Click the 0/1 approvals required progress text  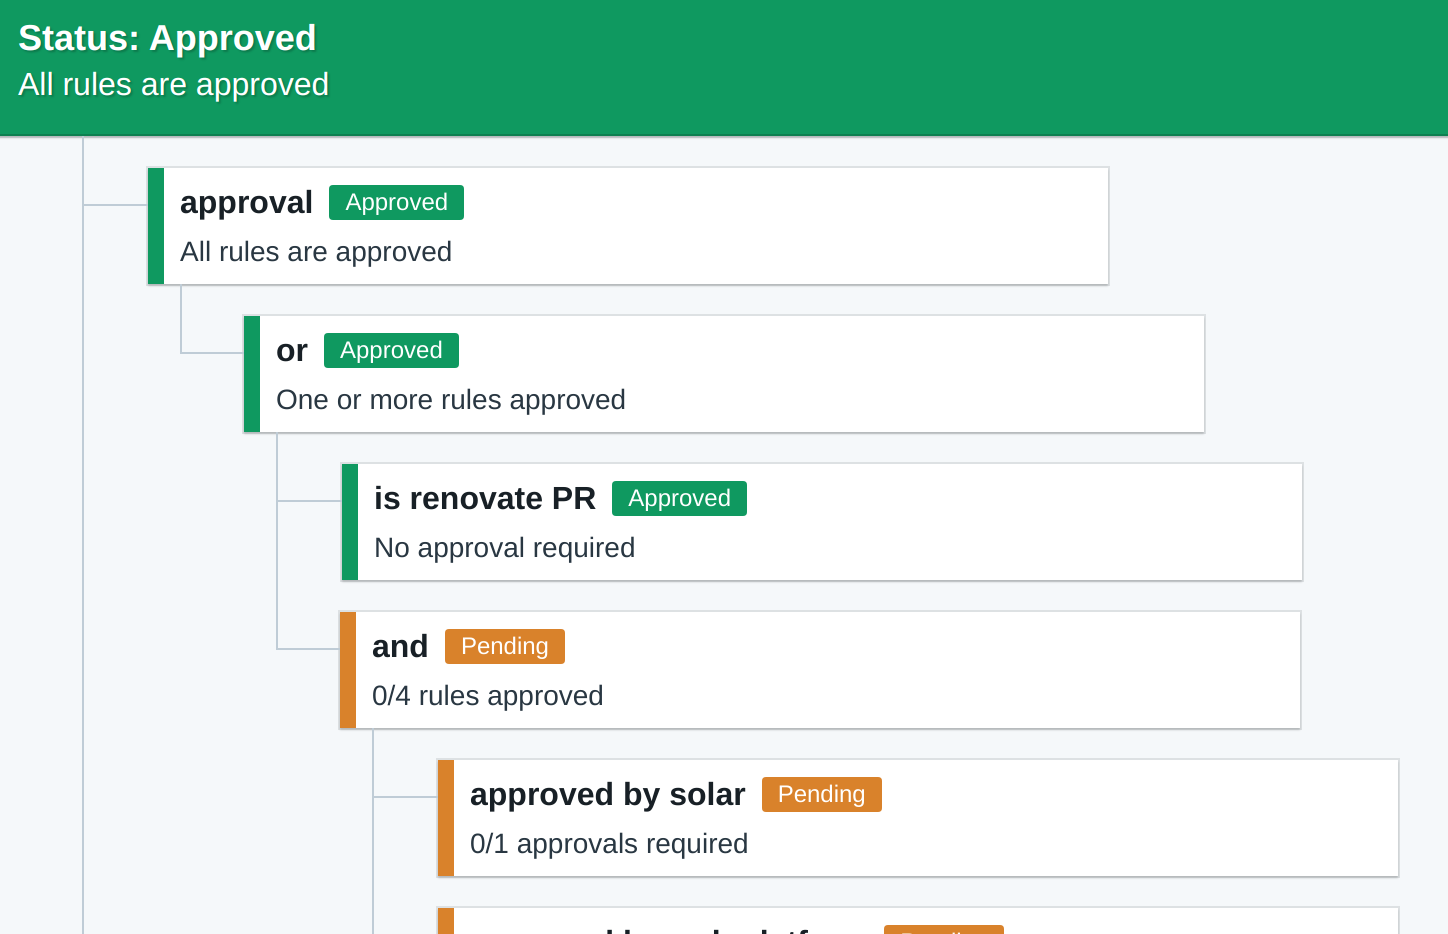pyautogui.click(x=609, y=843)
